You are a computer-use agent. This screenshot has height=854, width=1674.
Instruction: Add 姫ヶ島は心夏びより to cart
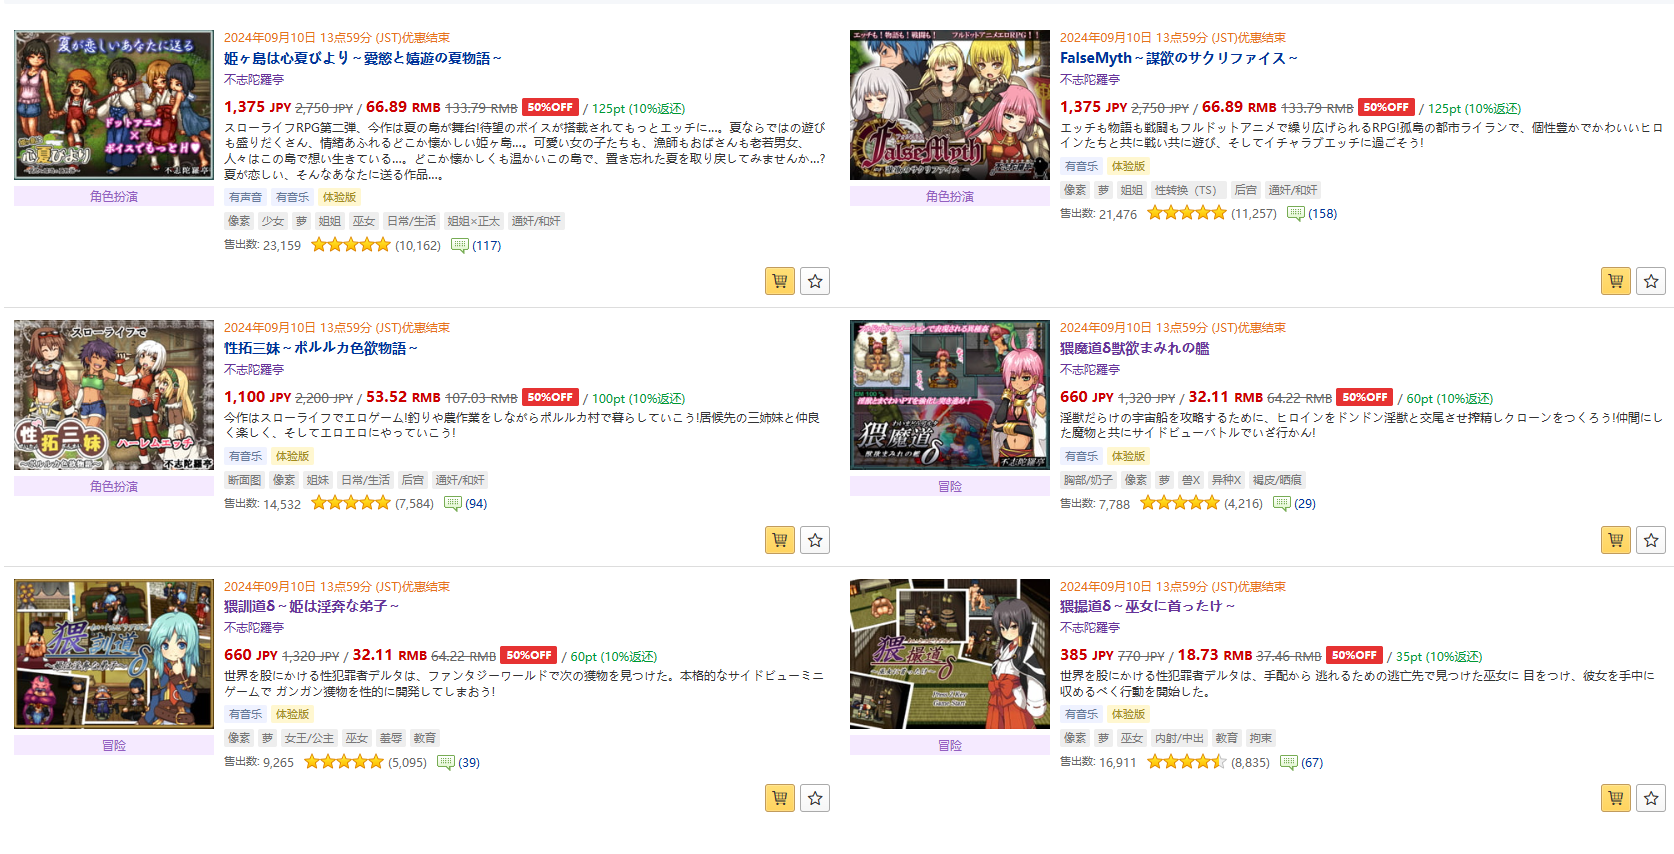click(x=780, y=281)
